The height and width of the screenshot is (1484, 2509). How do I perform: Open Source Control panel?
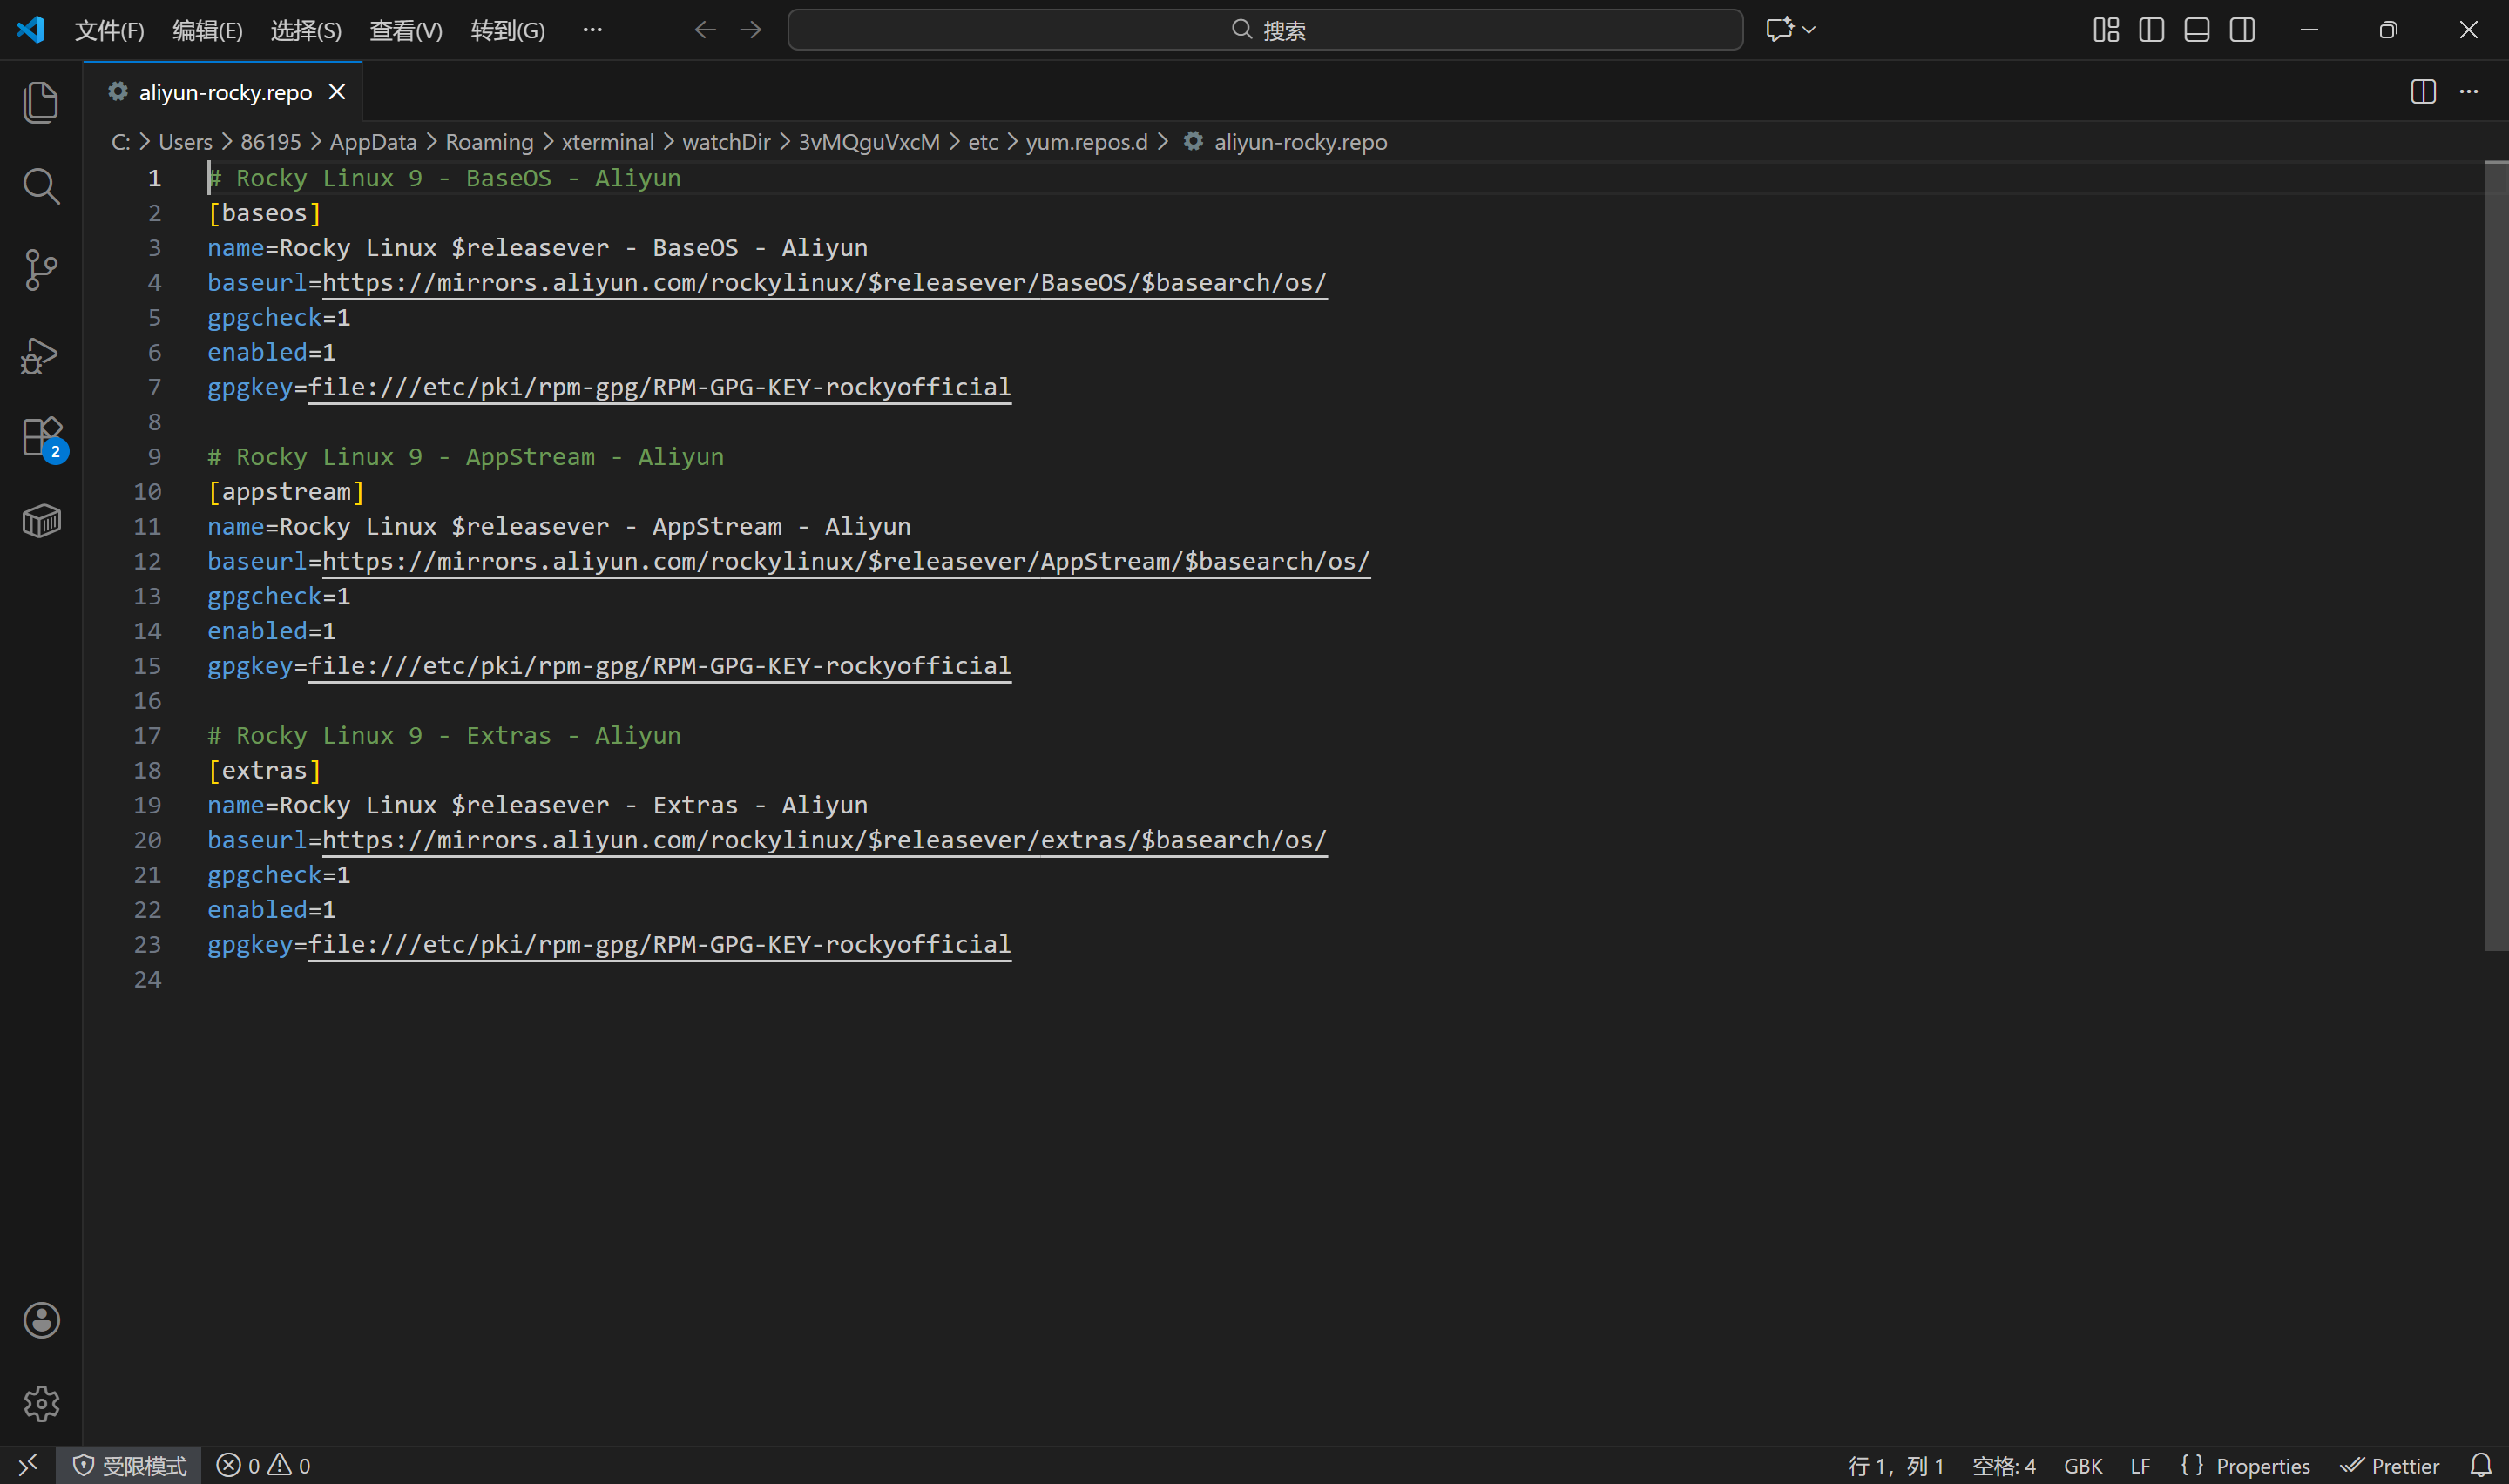coord(41,270)
